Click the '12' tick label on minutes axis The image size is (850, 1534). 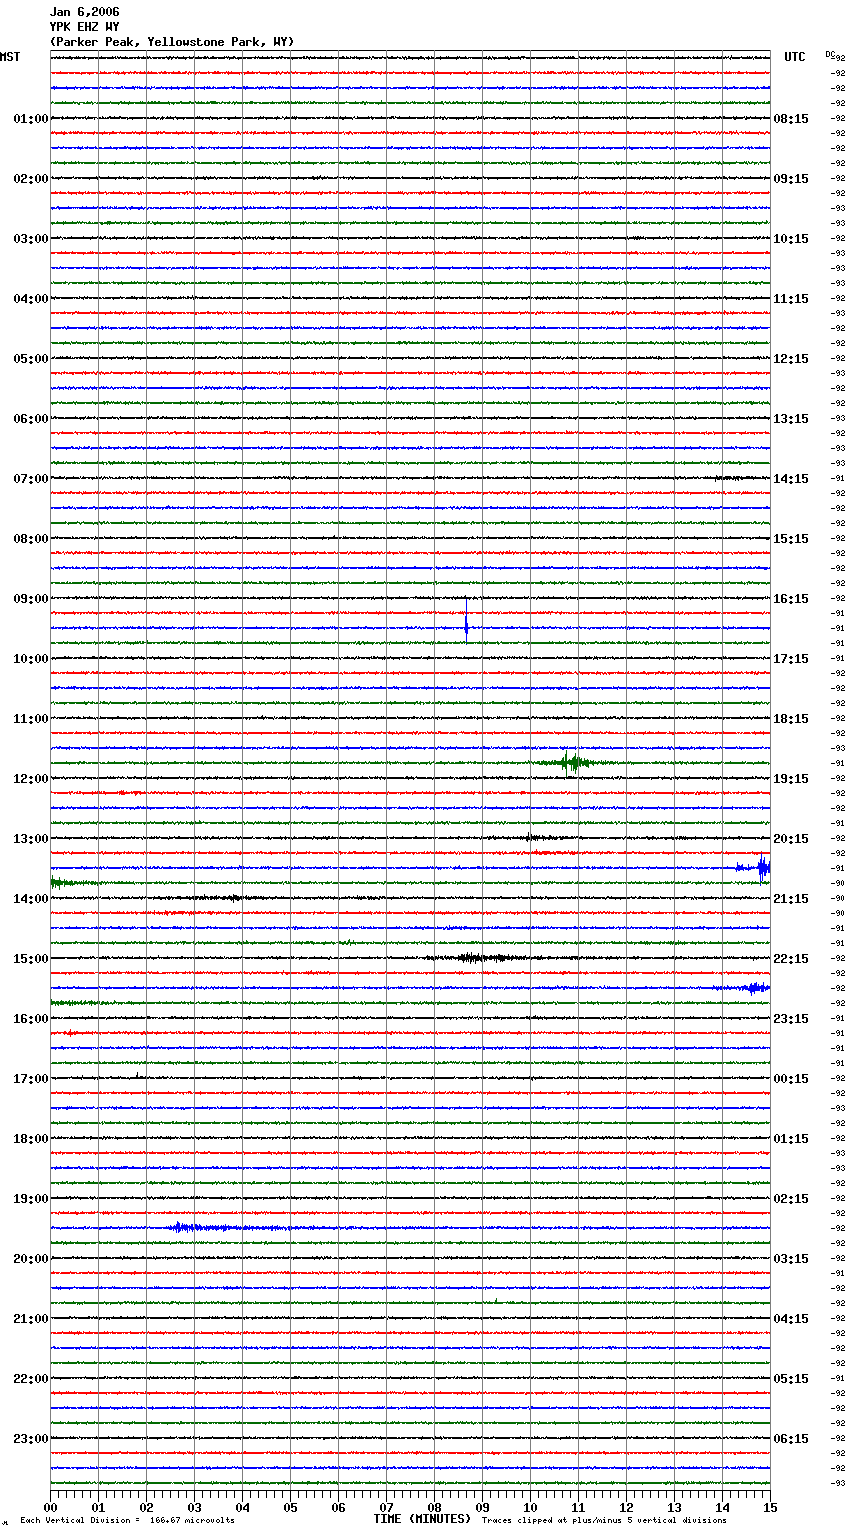(x=626, y=1507)
